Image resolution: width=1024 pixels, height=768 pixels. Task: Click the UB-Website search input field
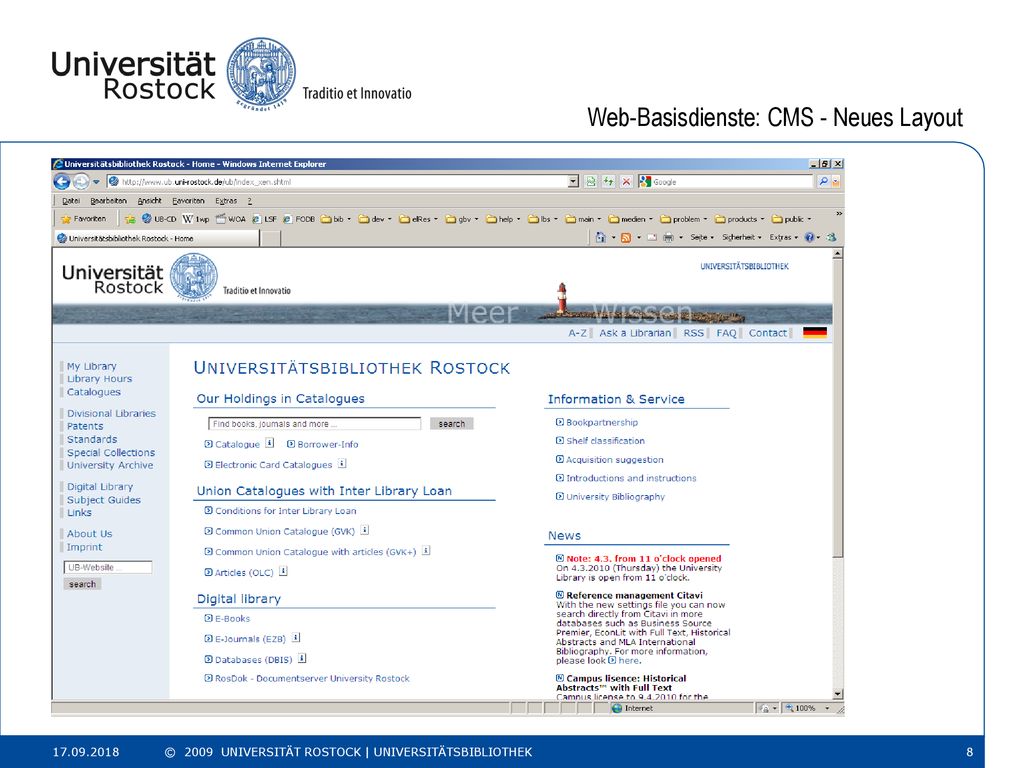[108, 567]
